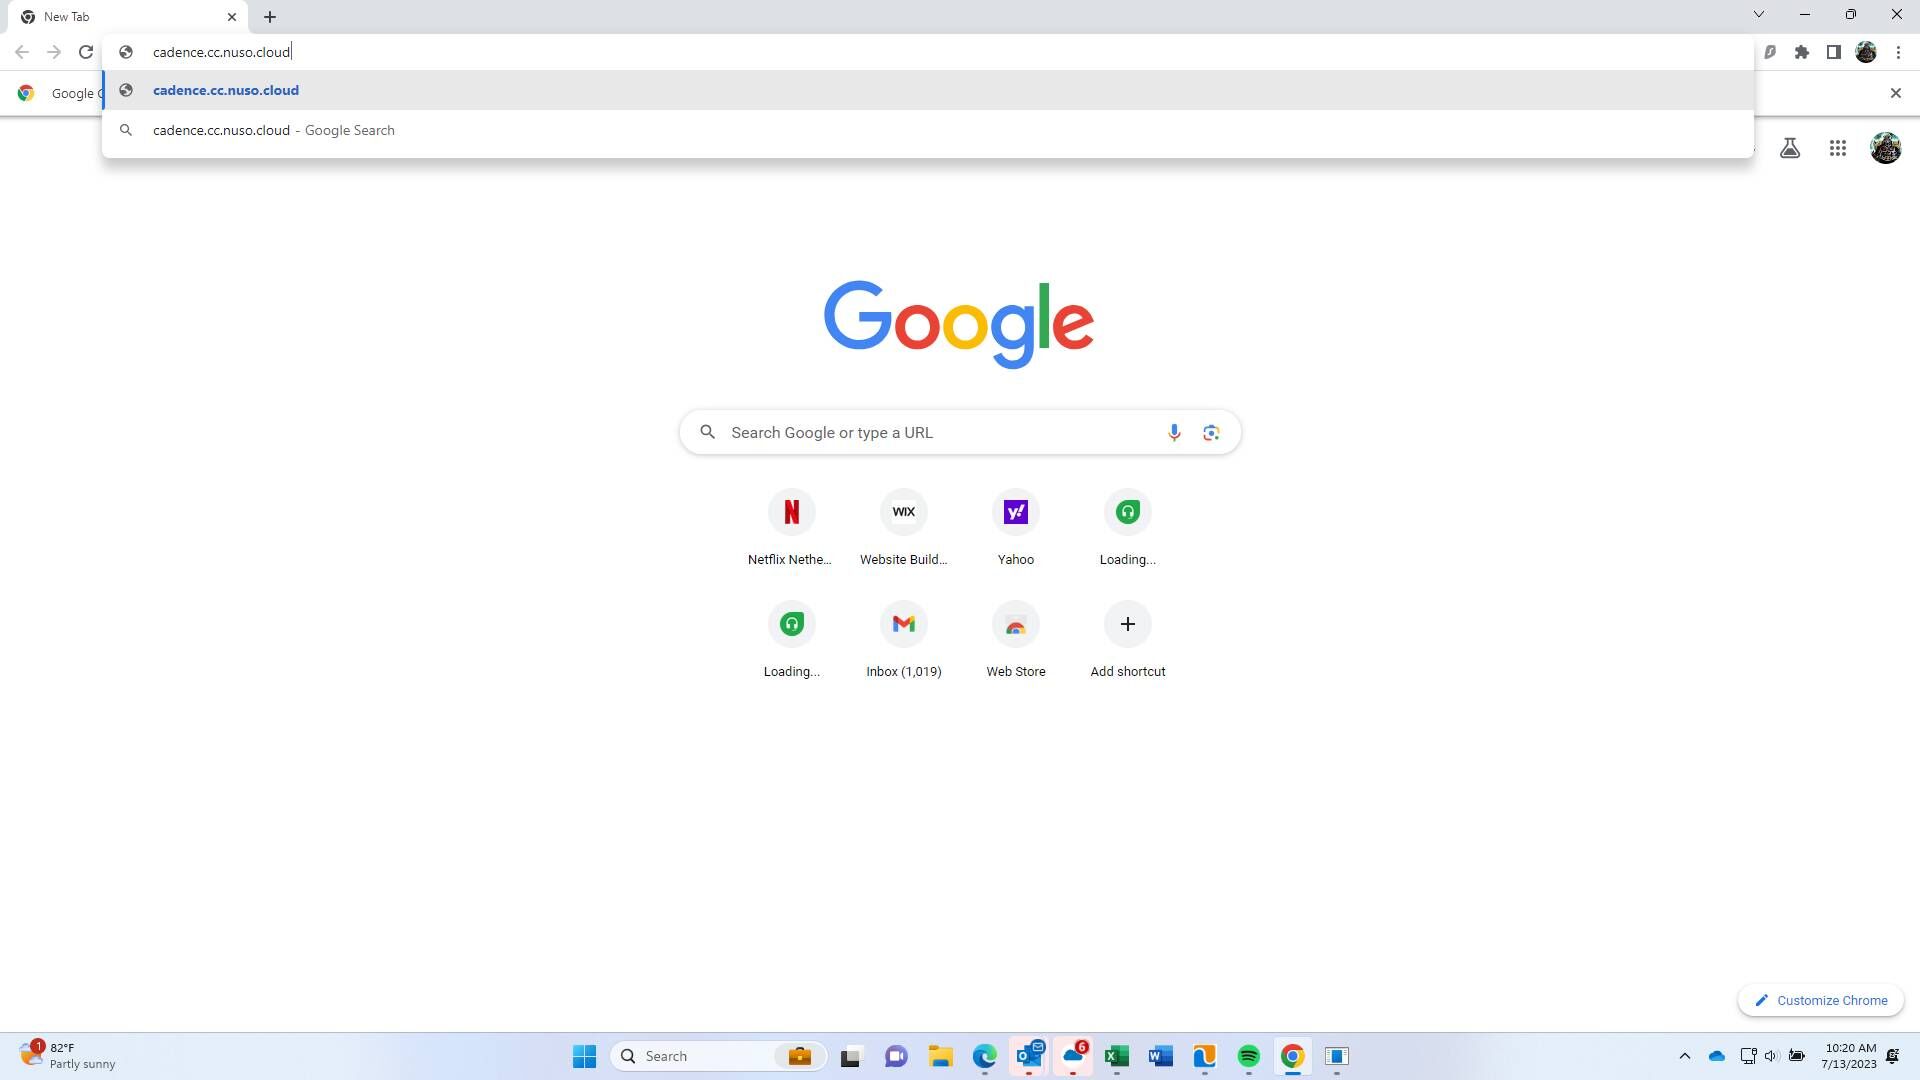
Task: Switch to Chrome taskbar icon
Action: click(1292, 1056)
